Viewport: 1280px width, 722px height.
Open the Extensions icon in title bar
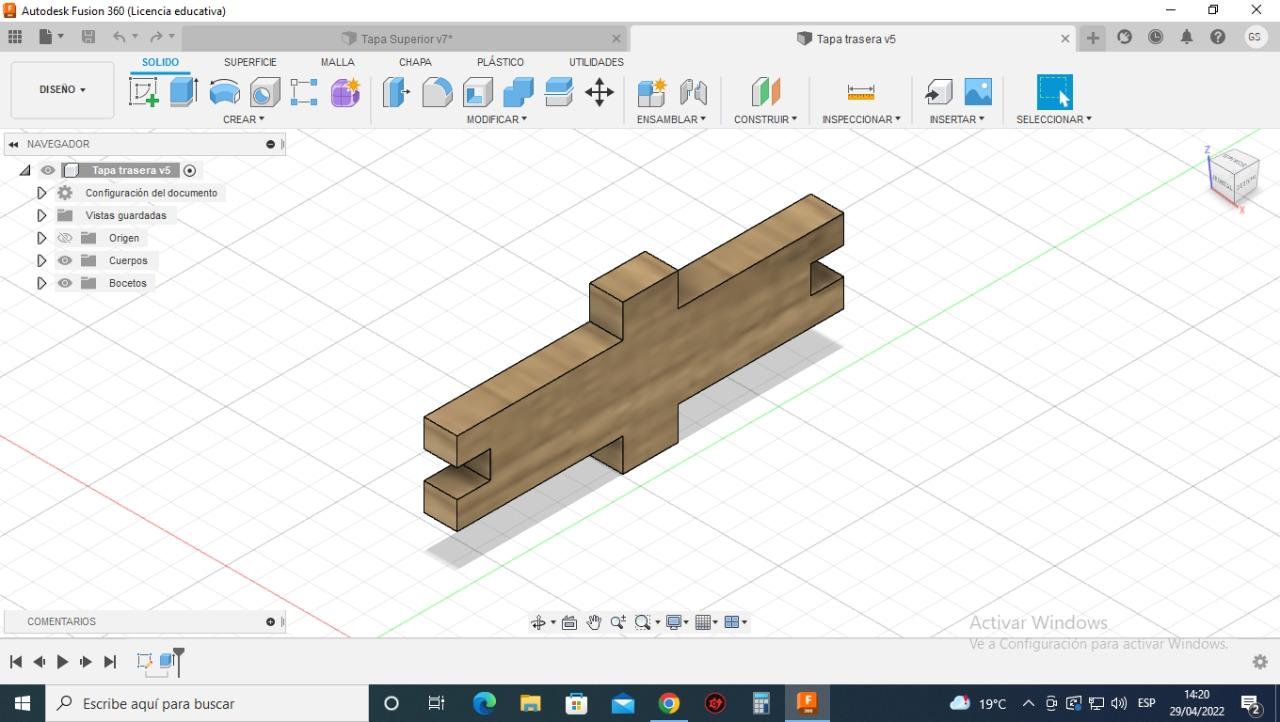click(x=1124, y=37)
